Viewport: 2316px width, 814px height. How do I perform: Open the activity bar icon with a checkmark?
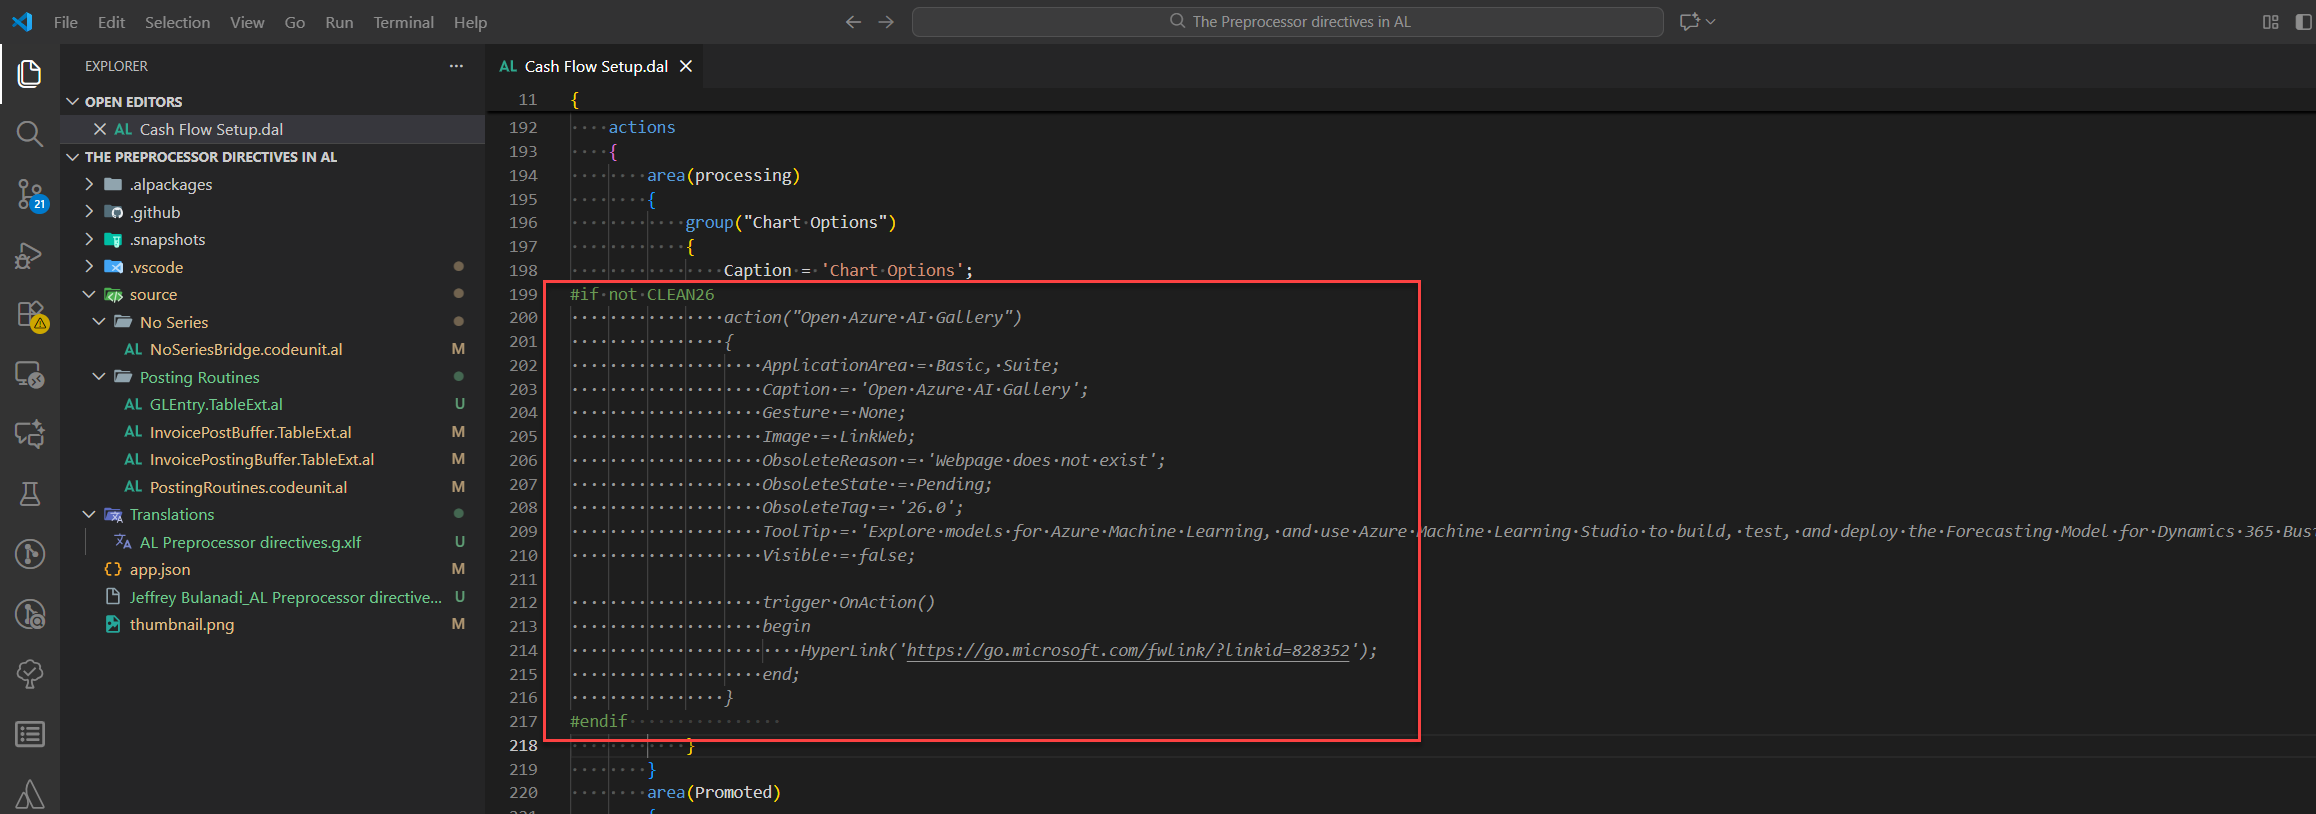click(x=30, y=674)
